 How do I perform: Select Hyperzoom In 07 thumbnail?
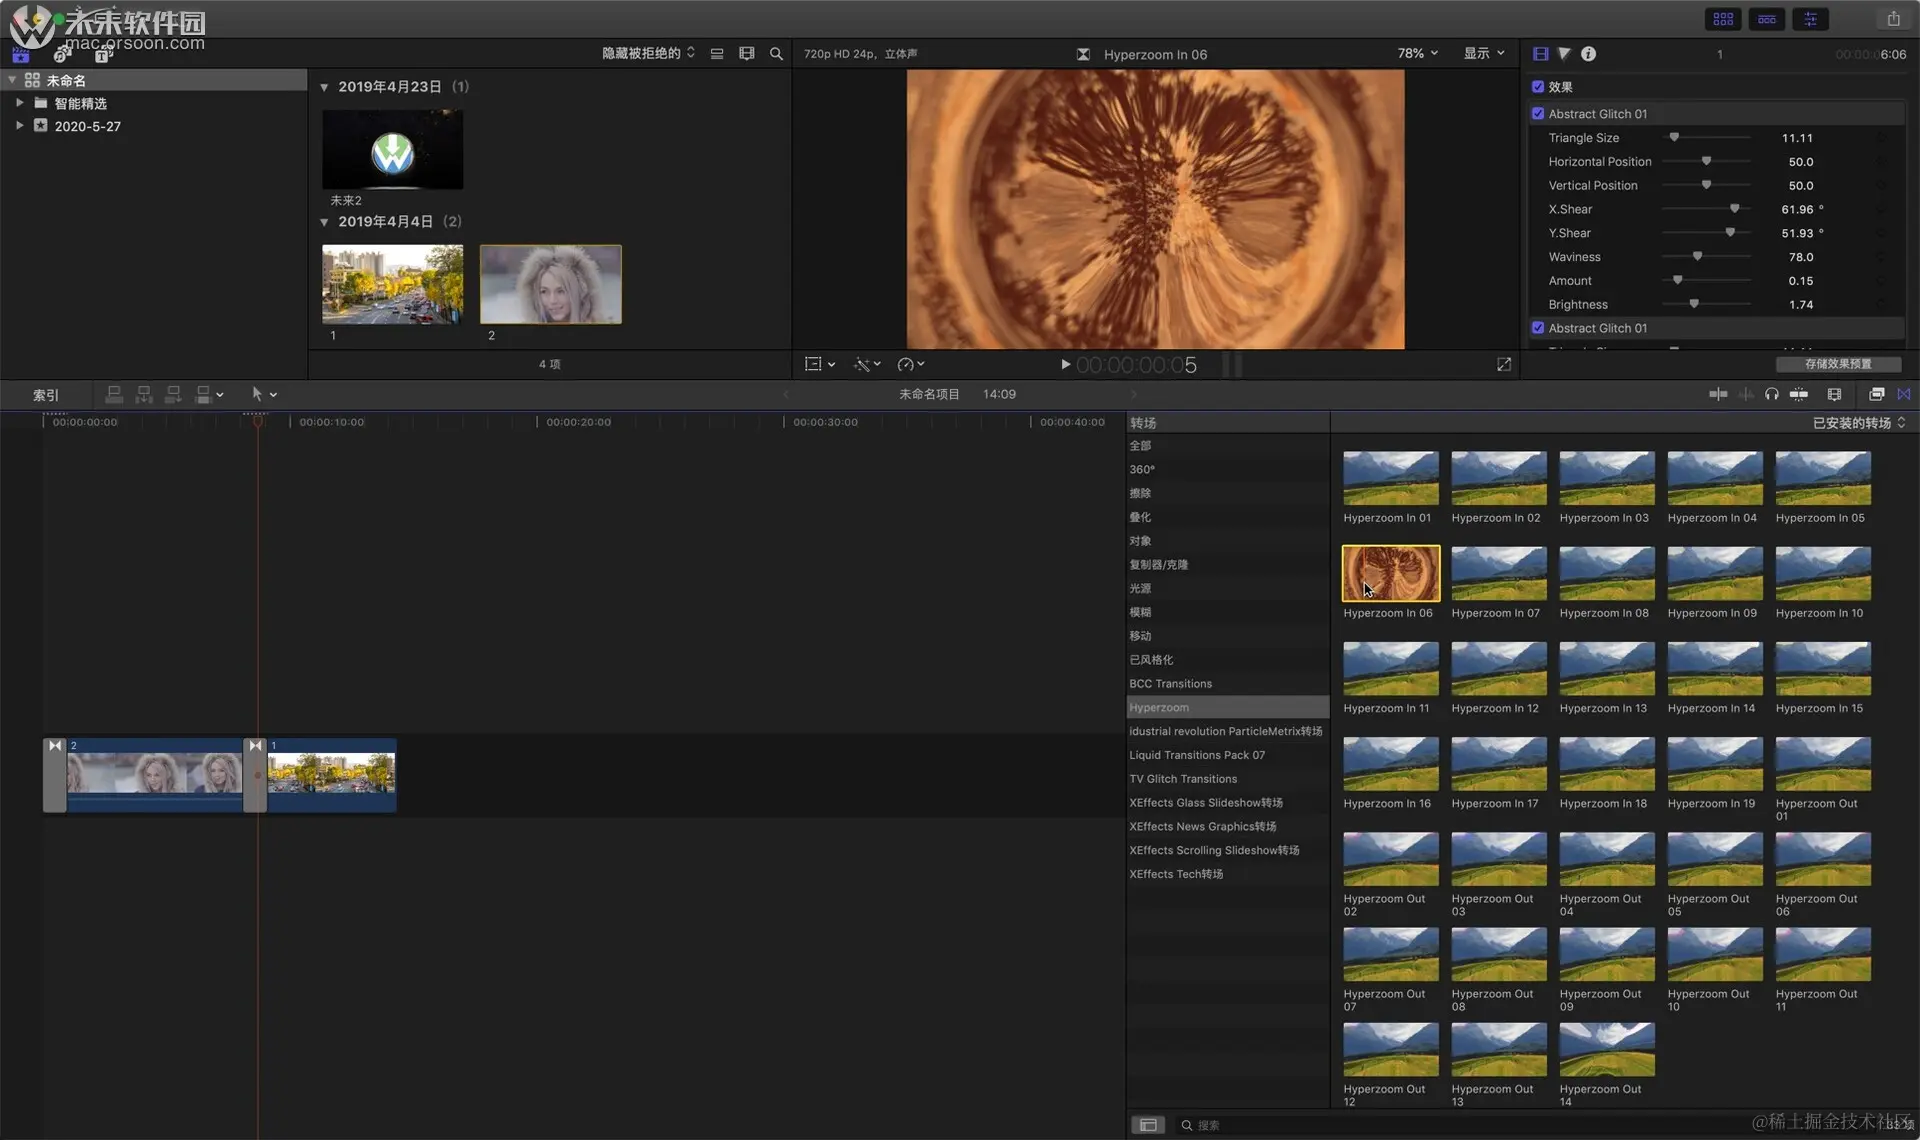point(1498,574)
